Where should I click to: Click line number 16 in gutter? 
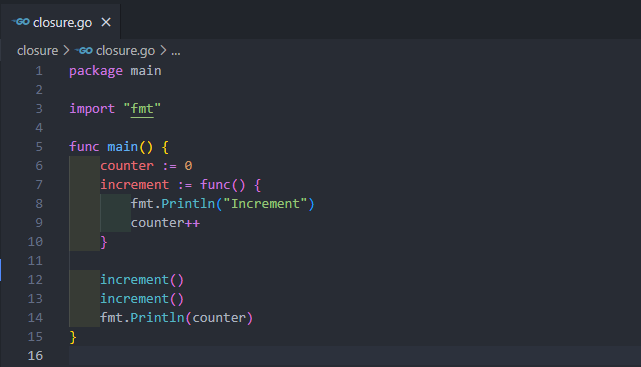coord(35,356)
